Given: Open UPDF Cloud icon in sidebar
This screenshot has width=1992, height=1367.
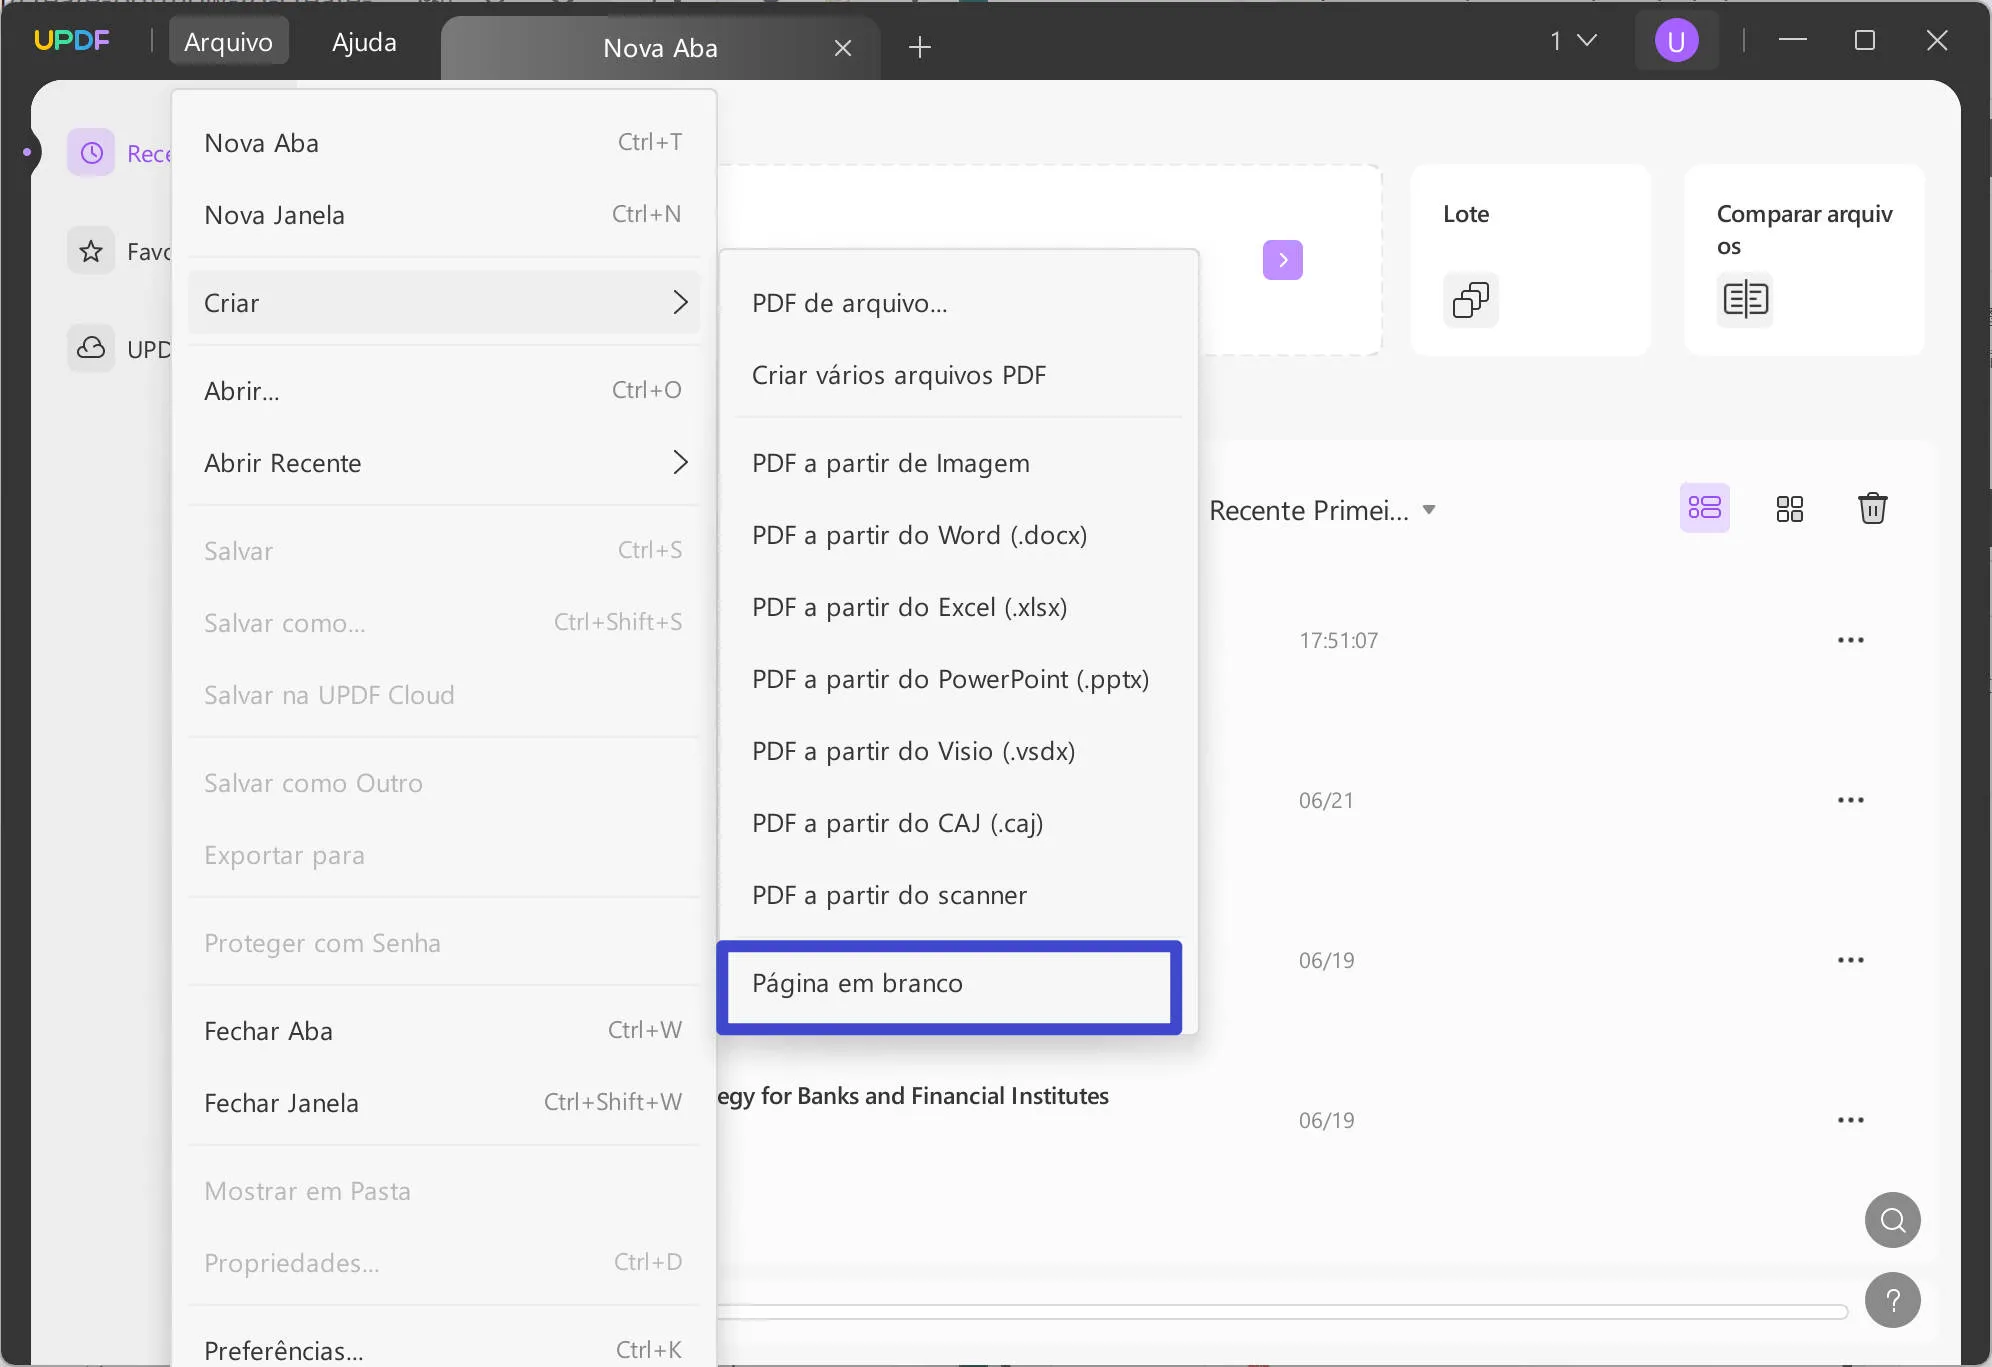Looking at the screenshot, I should [91, 348].
